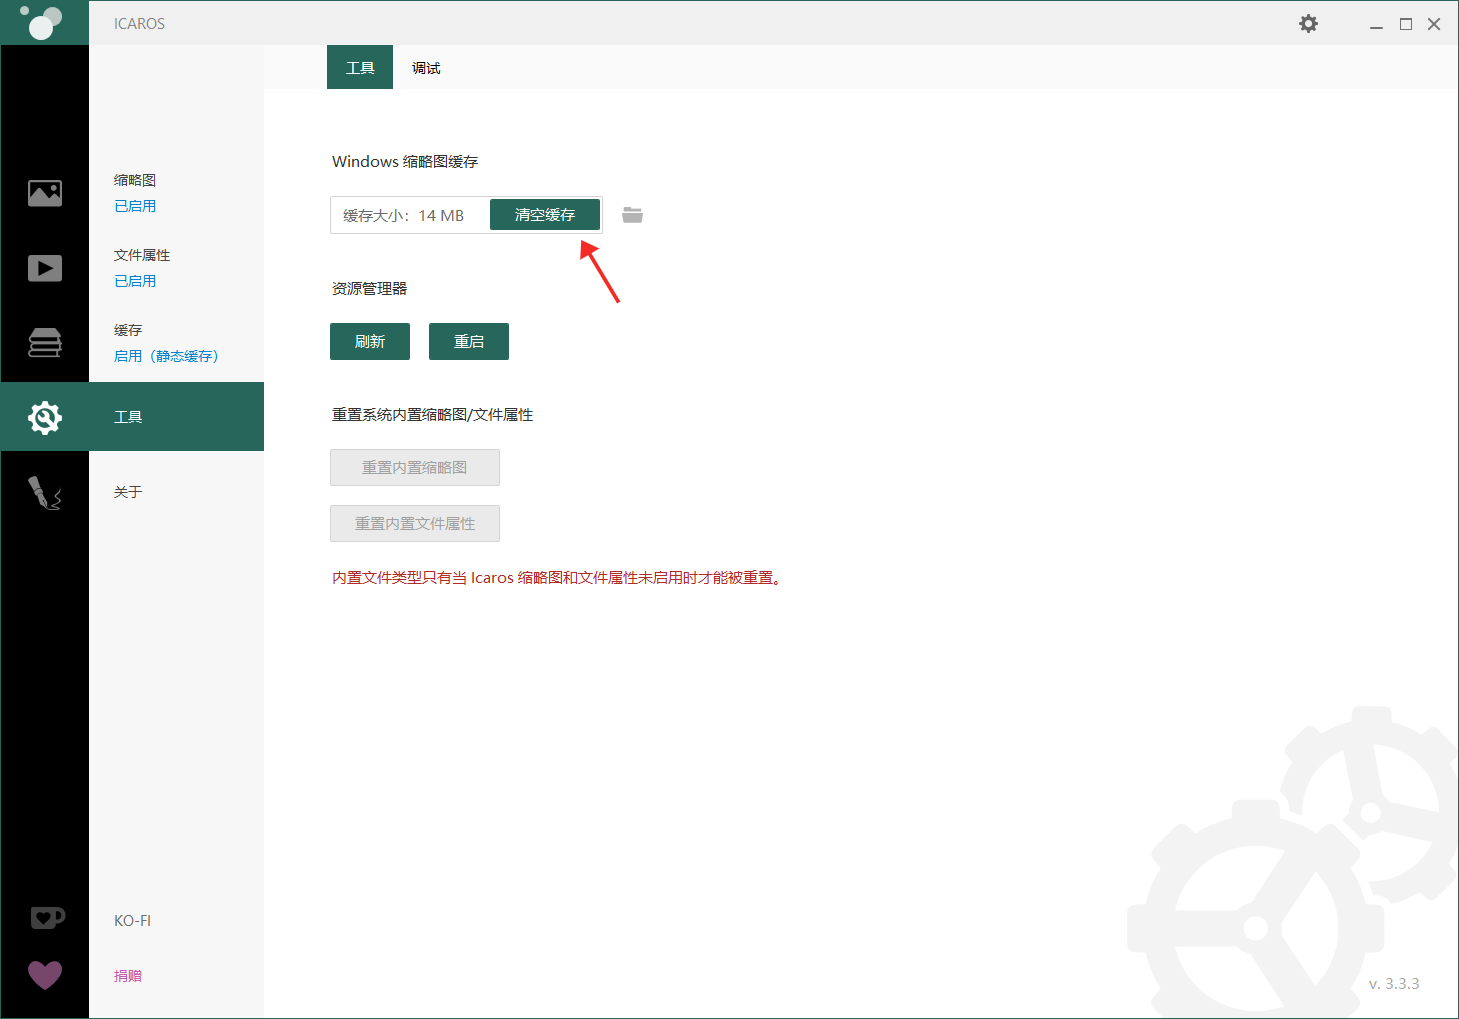This screenshot has width=1459, height=1019.
Task: Click the Icaros bubbles logo
Action: 42,22
